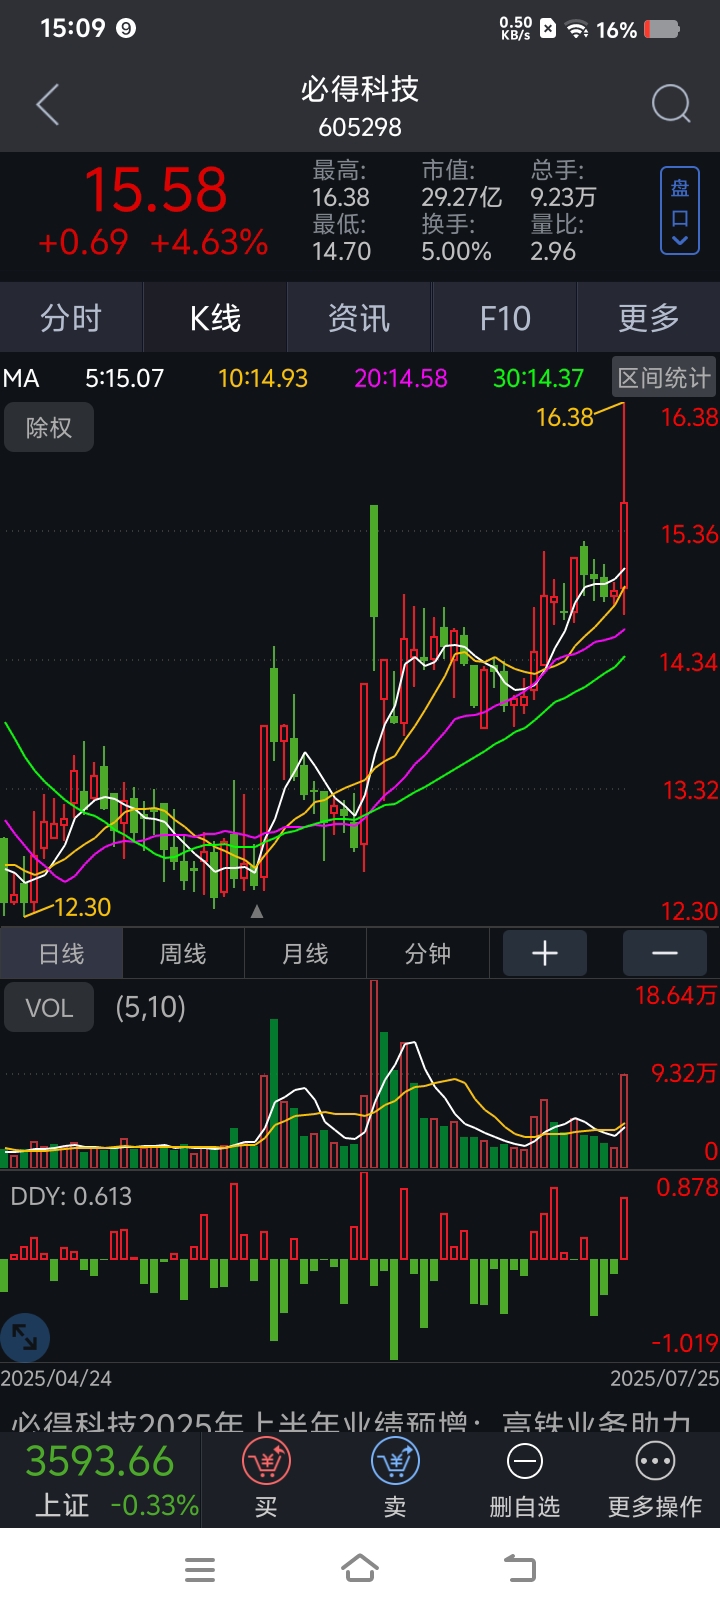
Task: Tap the fullscreen expand chart icon
Action: click(x=24, y=1337)
